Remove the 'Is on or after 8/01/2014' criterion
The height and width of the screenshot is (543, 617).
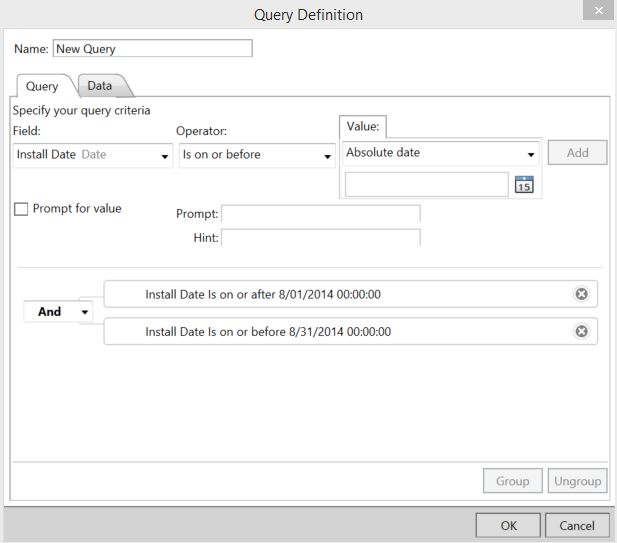(x=582, y=294)
